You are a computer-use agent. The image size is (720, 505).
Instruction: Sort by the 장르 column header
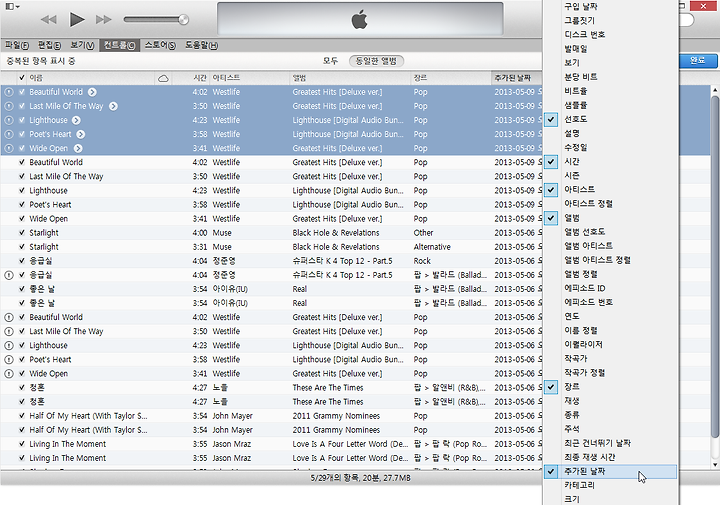tap(451, 78)
